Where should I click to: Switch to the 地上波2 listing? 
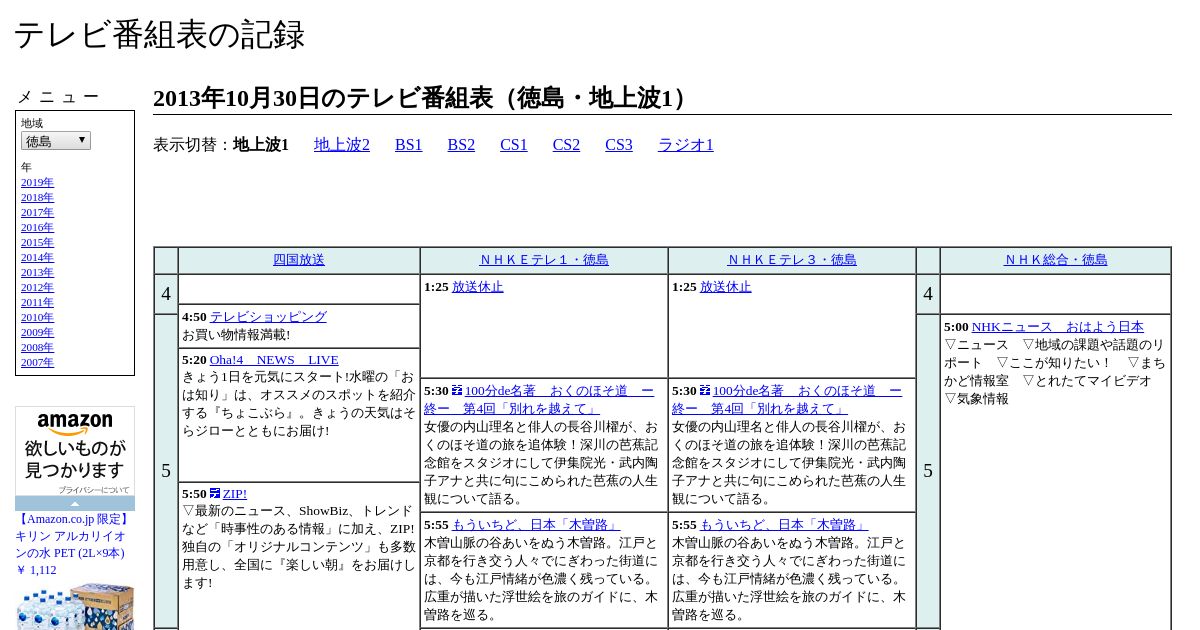pos(342,145)
